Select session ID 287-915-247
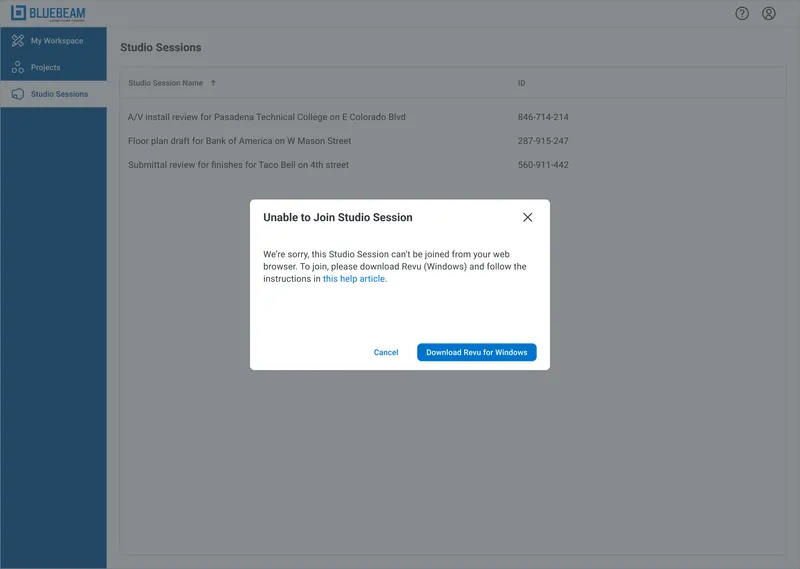Image resolution: width=800 pixels, height=569 pixels. coord(543,141)
